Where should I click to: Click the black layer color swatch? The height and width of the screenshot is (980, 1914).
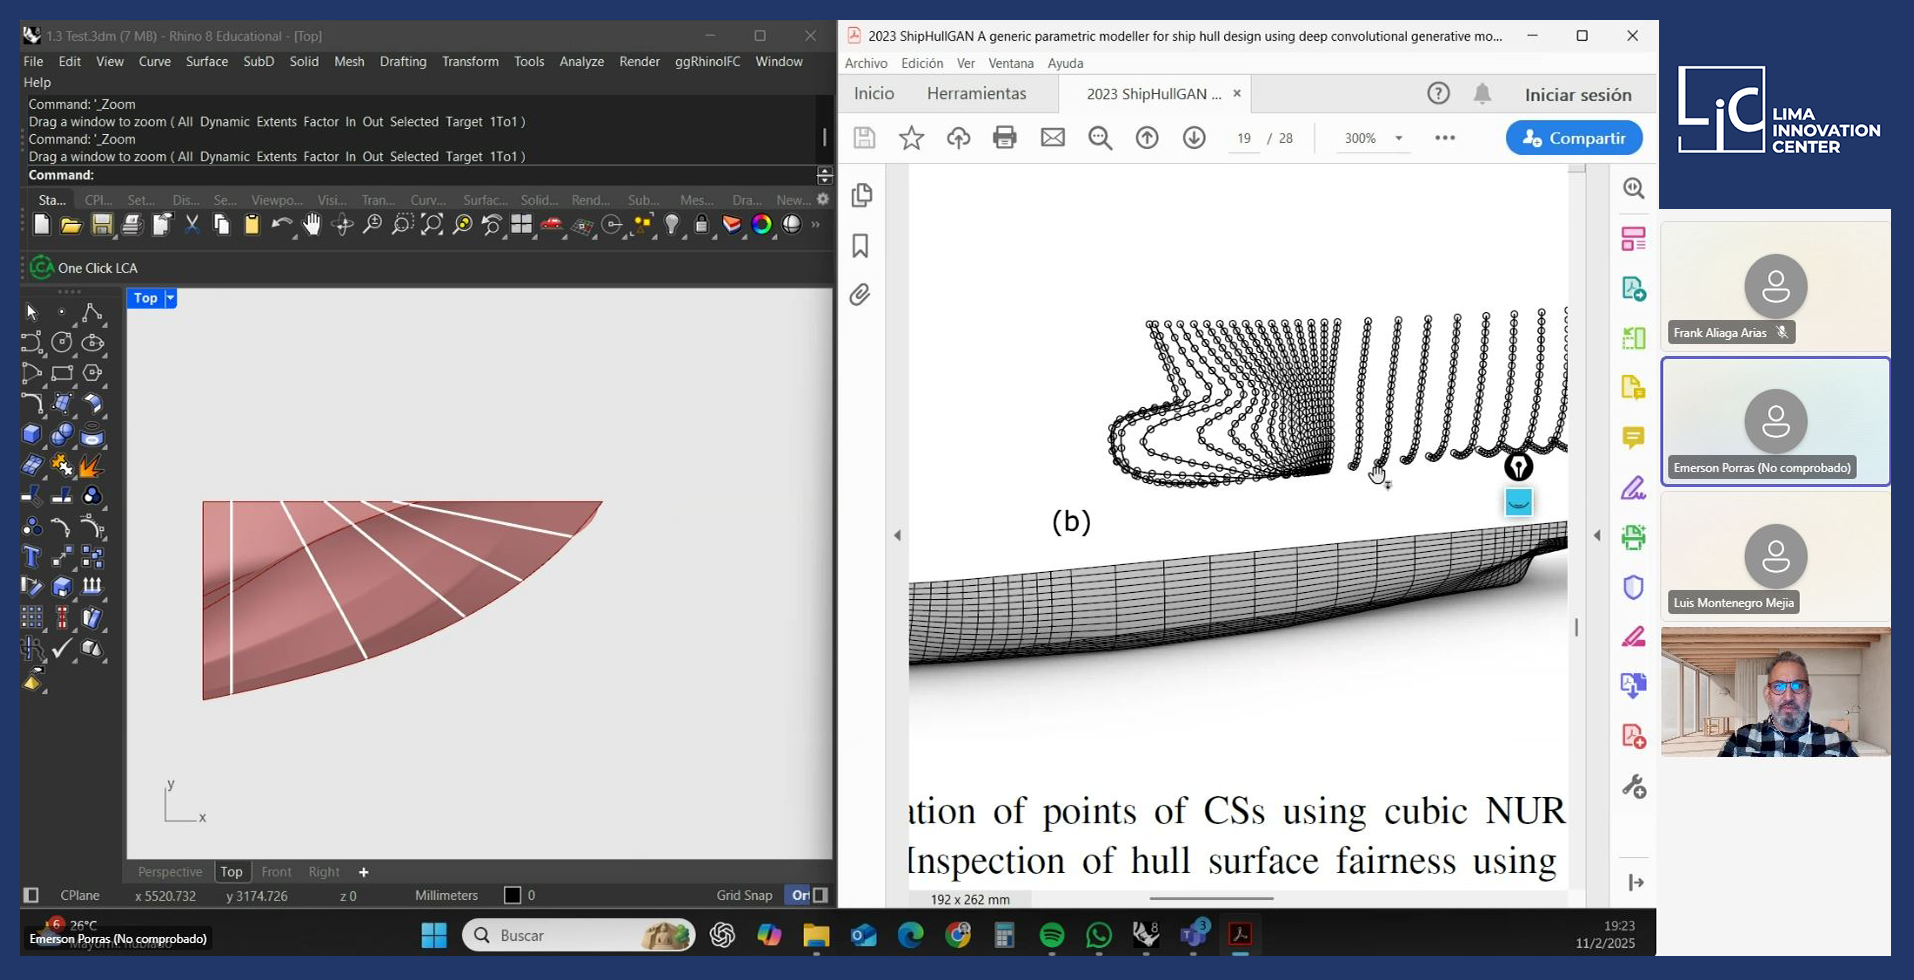tap(513, 895)
